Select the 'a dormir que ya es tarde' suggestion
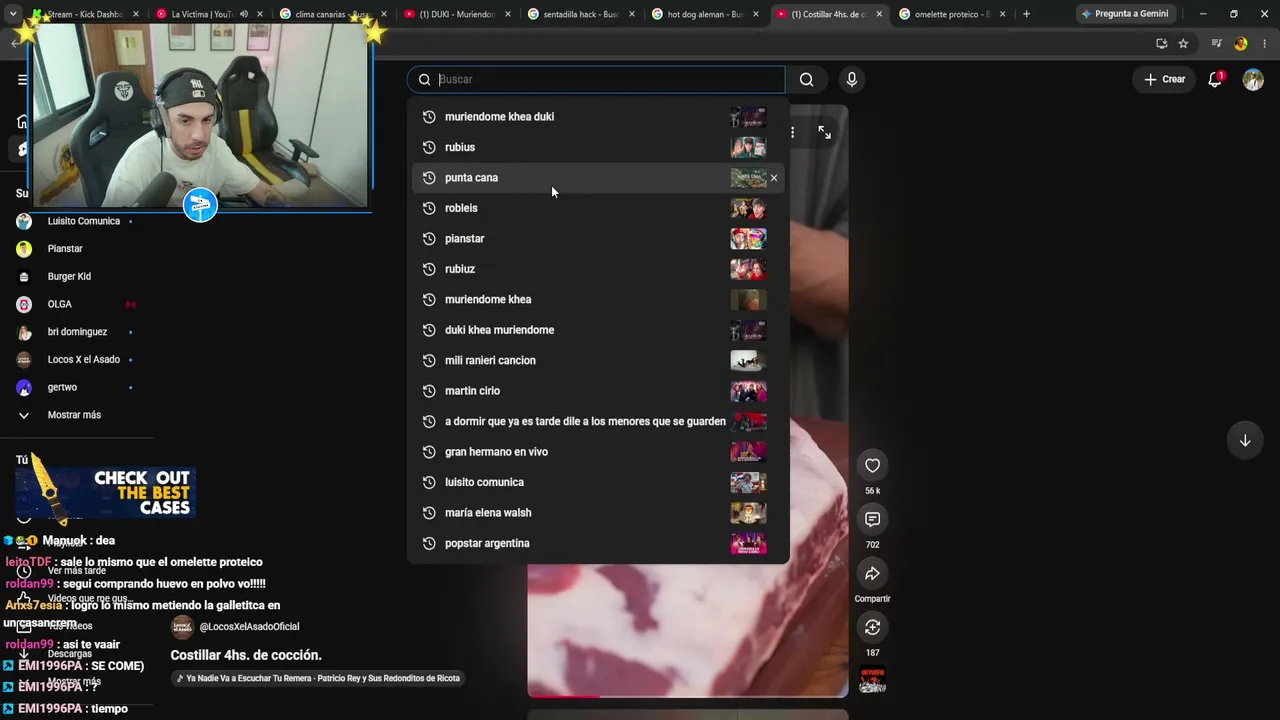The height and width of the screenshot is (720, 1280). (x=598, y=422)
